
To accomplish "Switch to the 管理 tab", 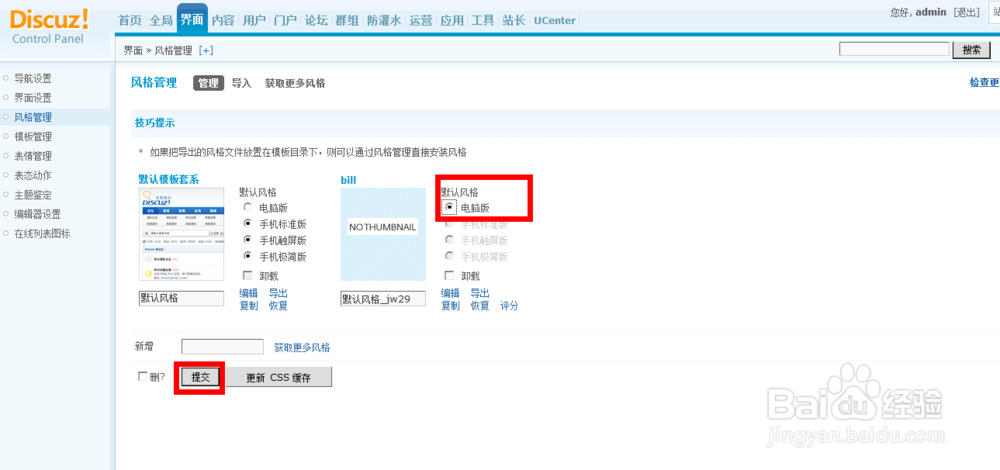I will 209,83.
